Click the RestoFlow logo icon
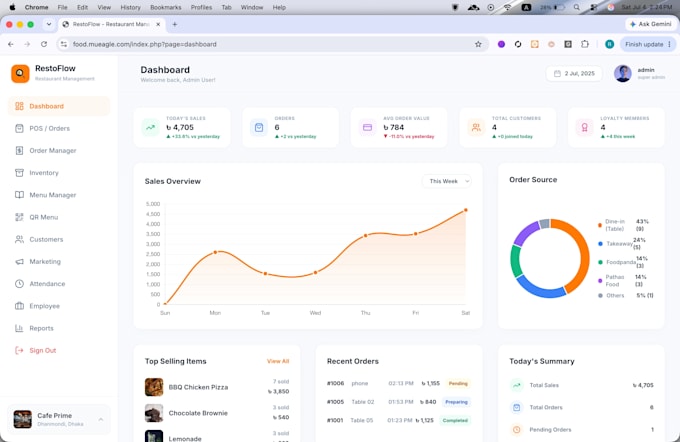 click(x=20, y=73)
